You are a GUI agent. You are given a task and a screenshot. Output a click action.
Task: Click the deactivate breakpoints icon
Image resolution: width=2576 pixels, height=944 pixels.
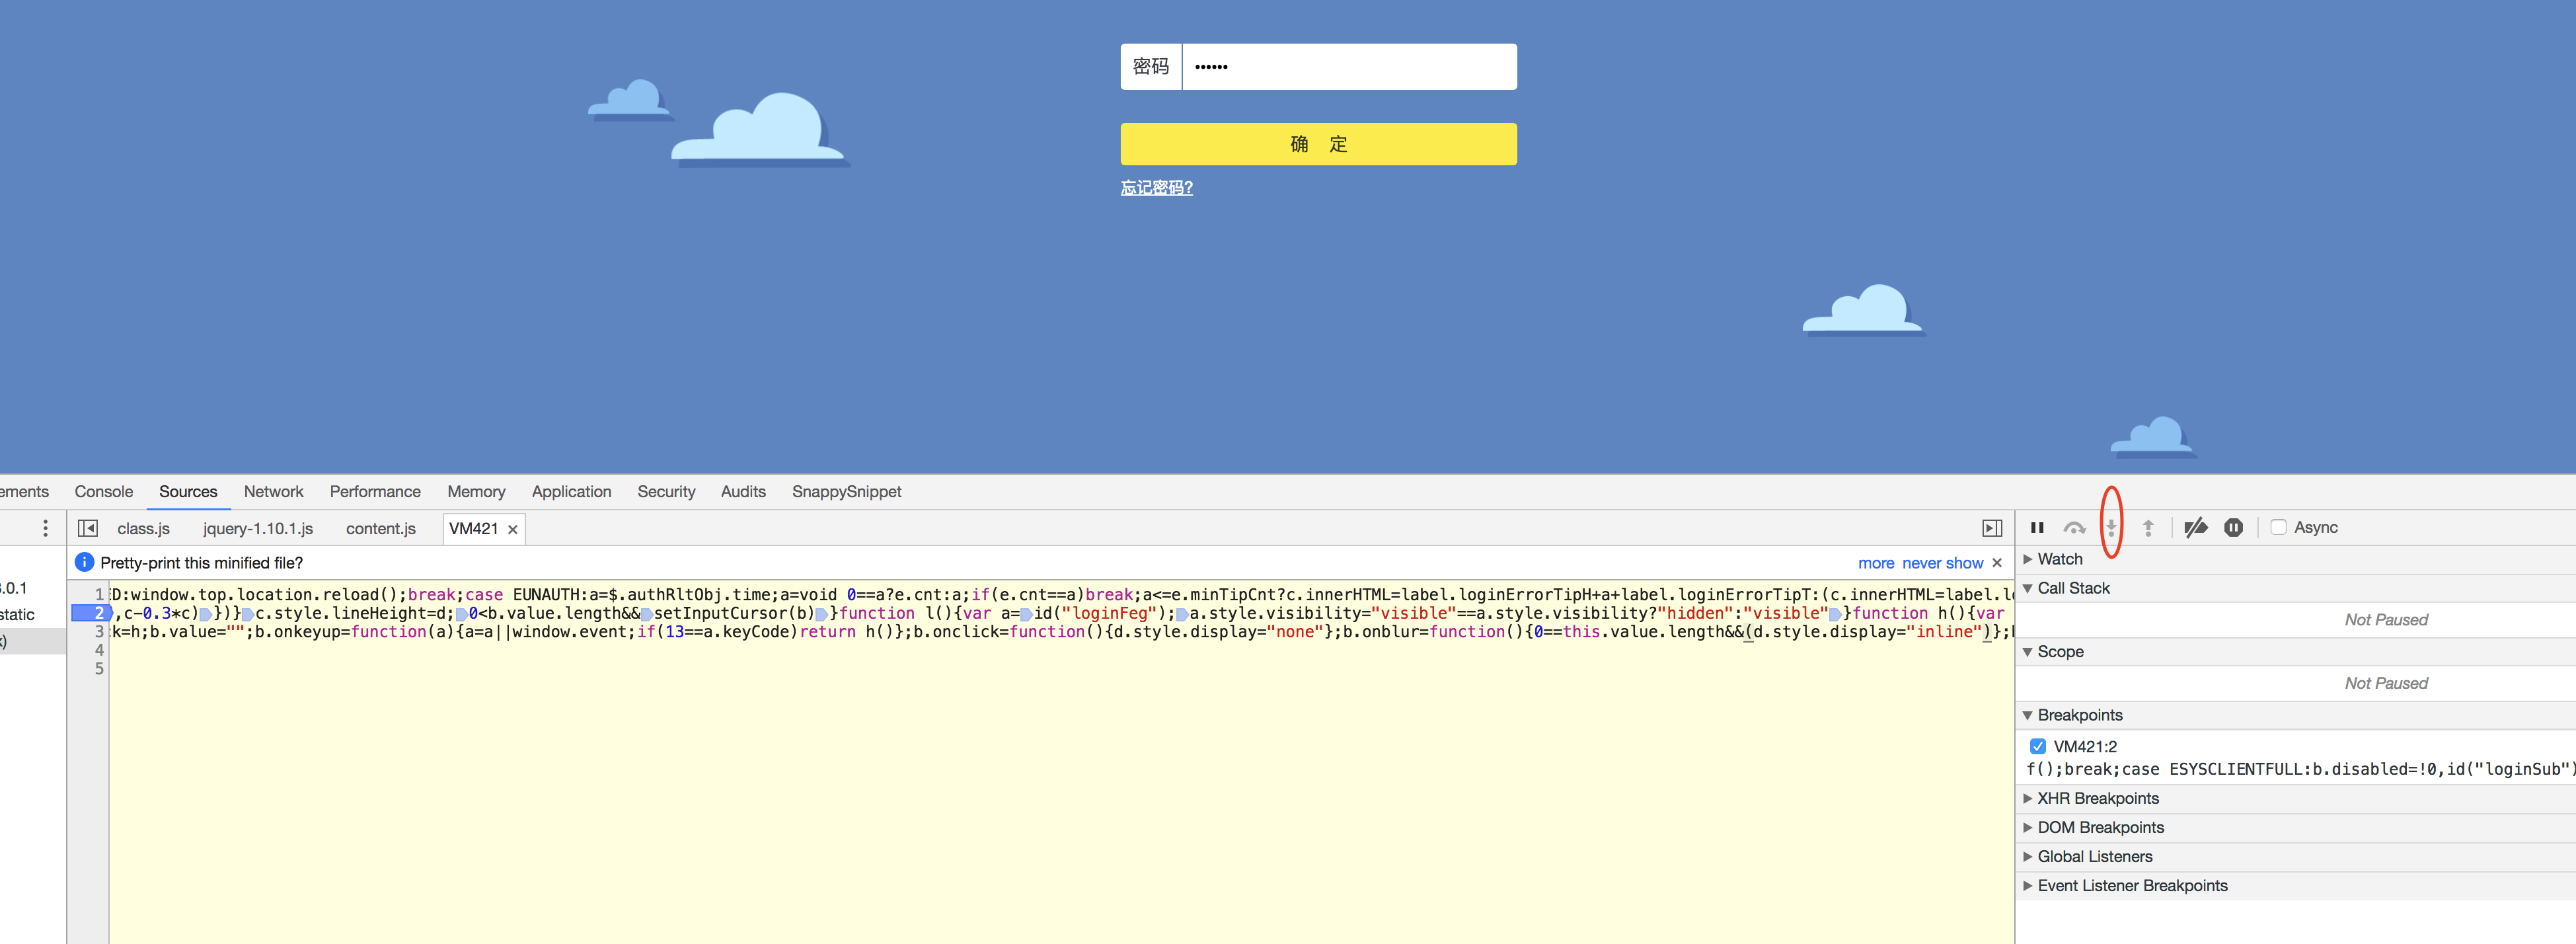[x=2195, y=528]
